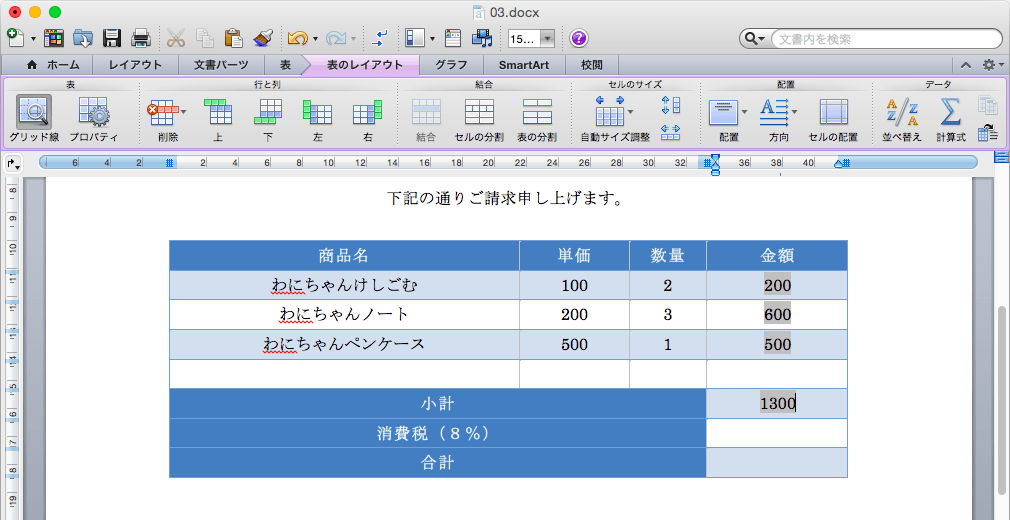Click the sort (並べ替え) icon

(902, 112)
